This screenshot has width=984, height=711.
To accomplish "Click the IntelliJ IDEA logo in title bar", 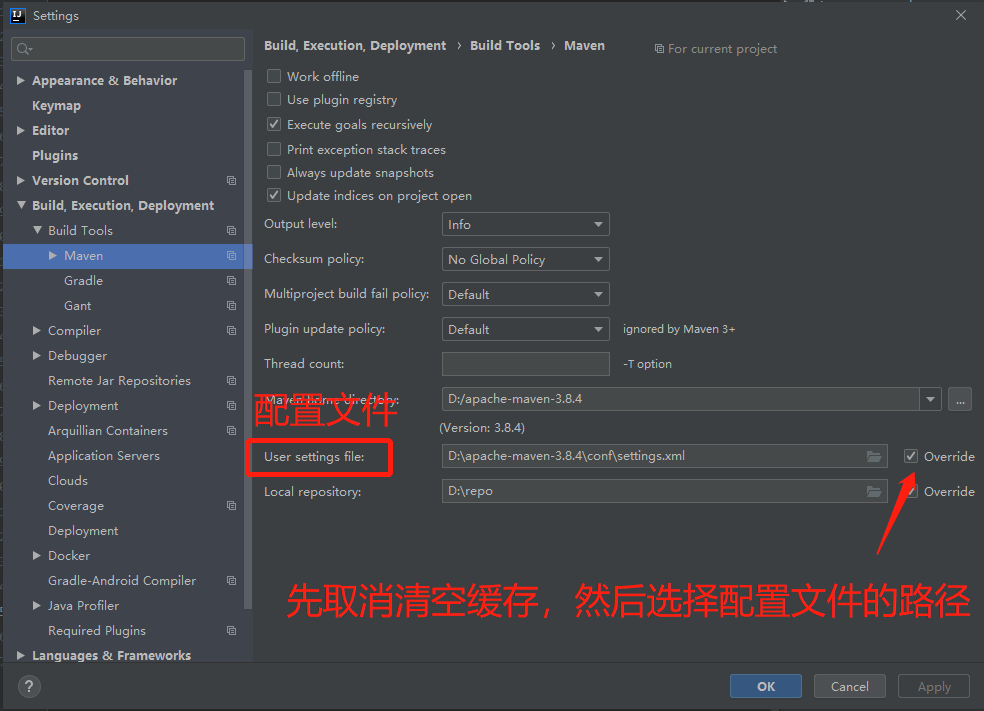I will point(18,16).
